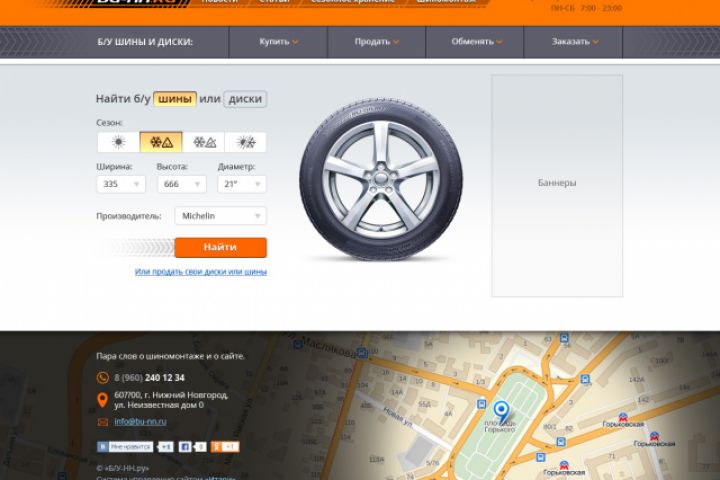This screenshot has height=480, width=720.
Task: Open the Высота dropdown showing 666
Action: point(182,184)
